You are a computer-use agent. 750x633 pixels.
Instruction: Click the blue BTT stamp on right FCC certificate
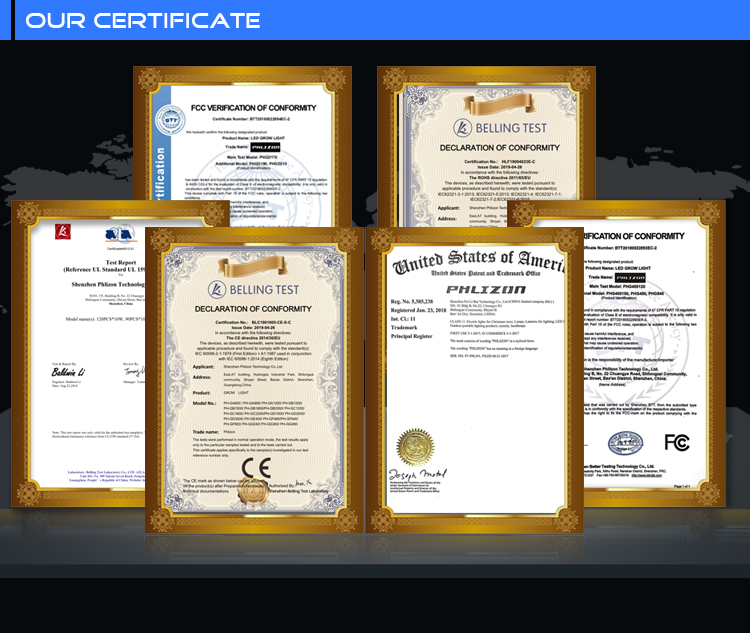(625, 443)
